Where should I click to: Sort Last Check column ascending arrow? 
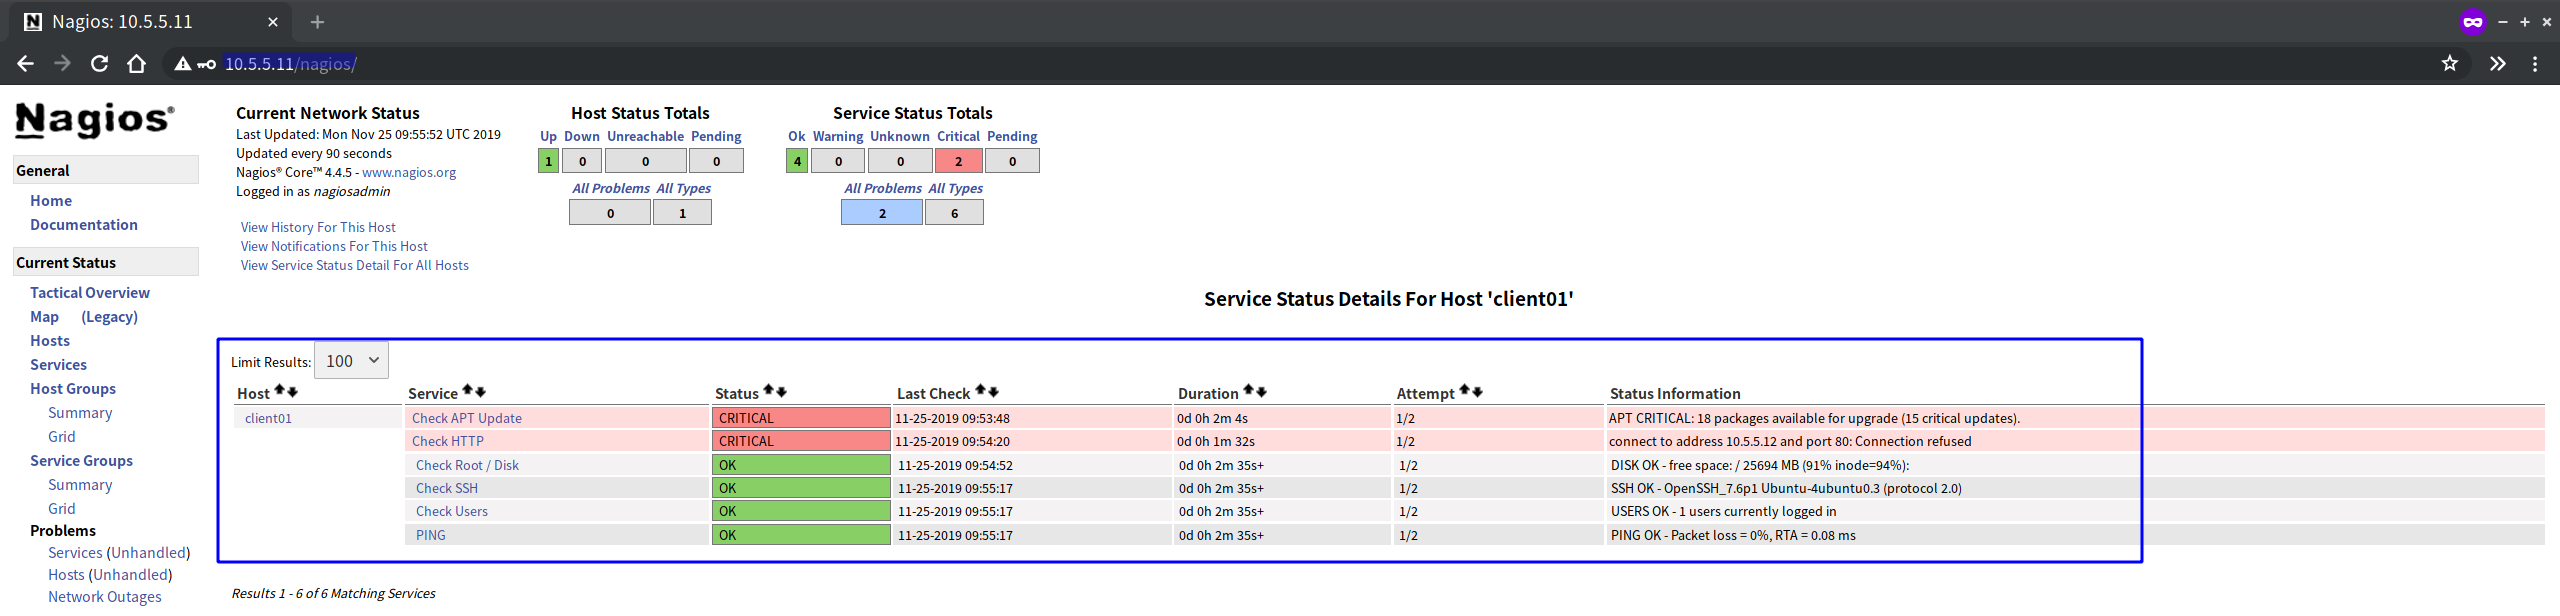981,391
